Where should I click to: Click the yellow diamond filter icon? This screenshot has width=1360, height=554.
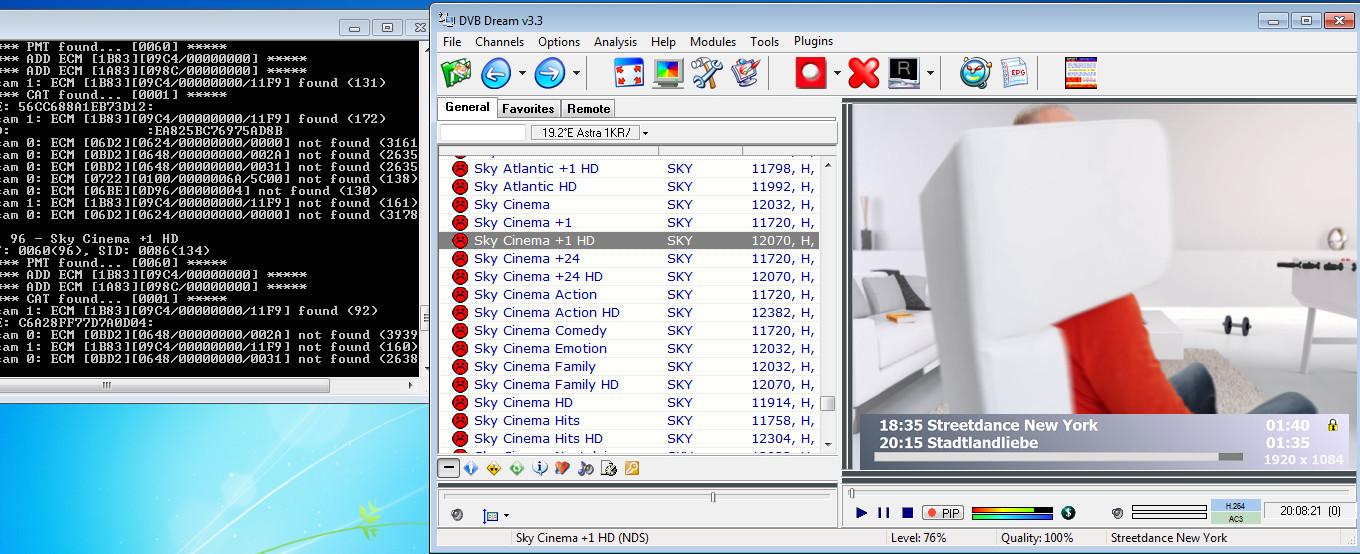coord(494,467)
